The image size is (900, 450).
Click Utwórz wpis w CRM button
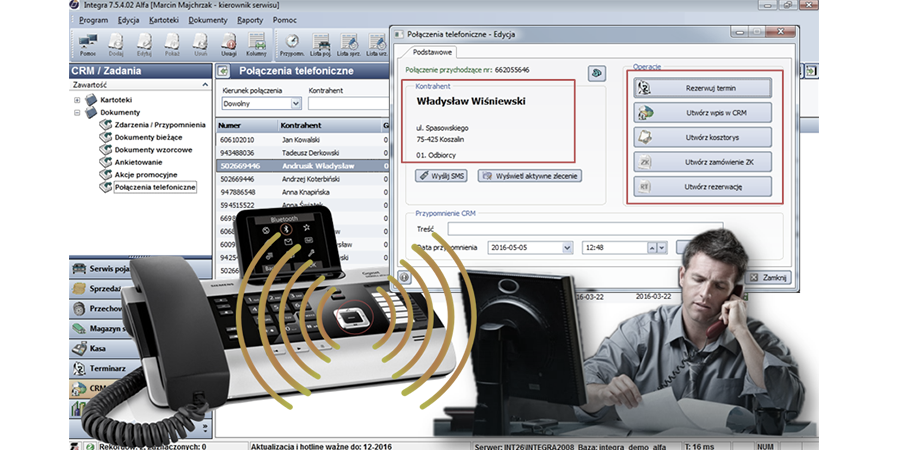703,113
